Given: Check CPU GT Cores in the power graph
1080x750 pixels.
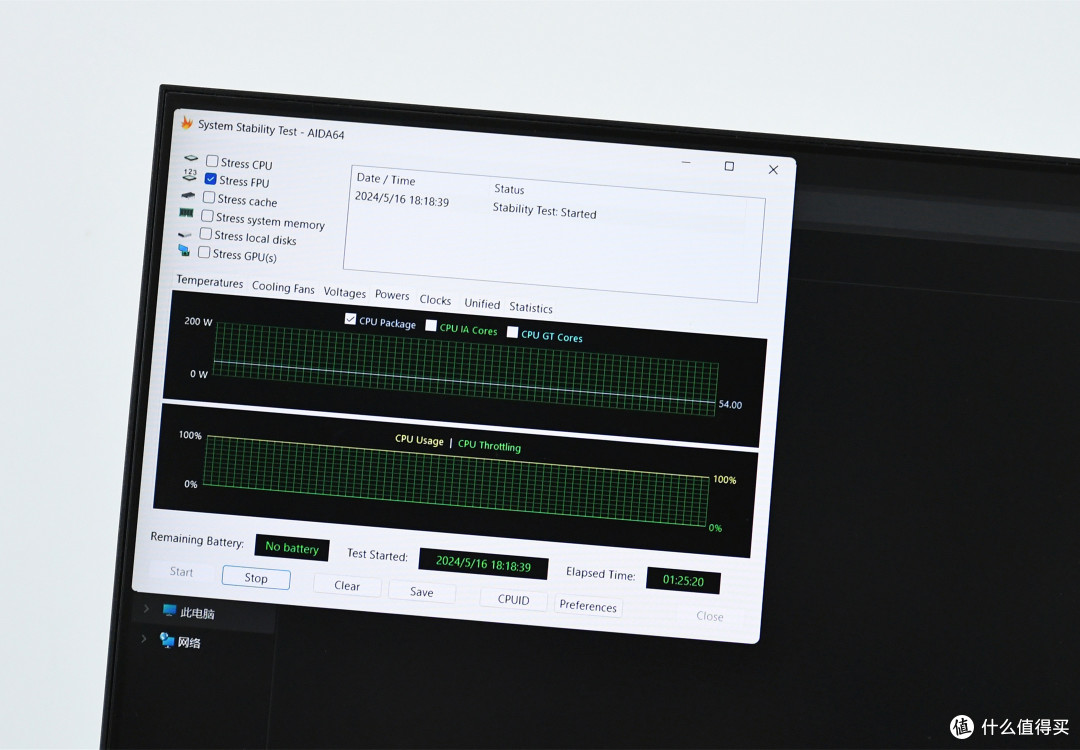Looking at the screenshot, I should [x=512, y=332].
